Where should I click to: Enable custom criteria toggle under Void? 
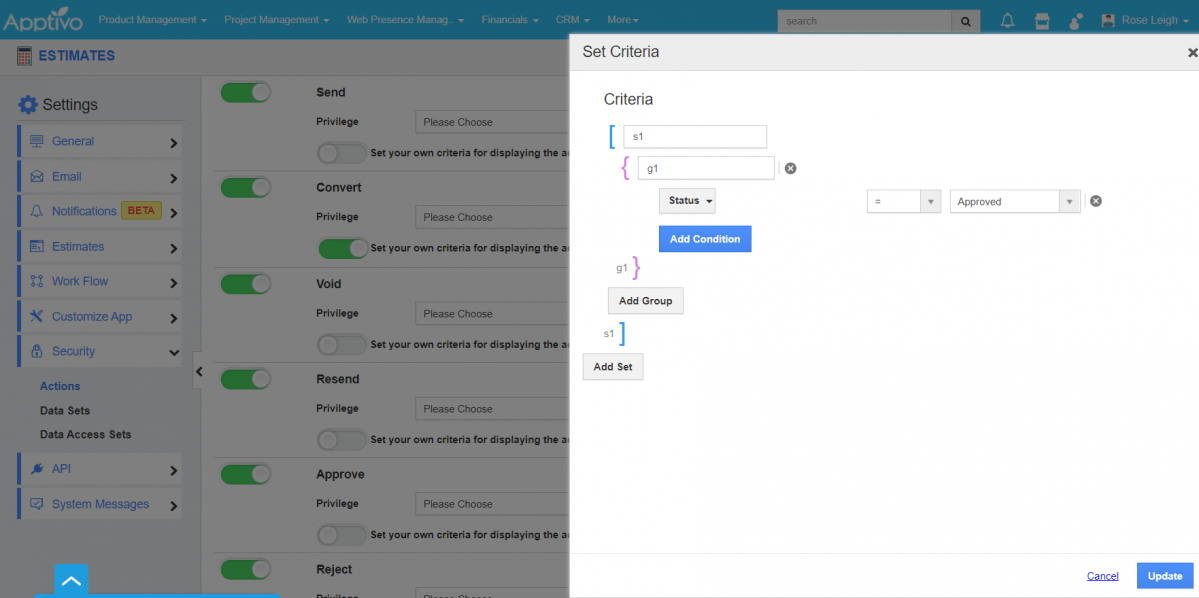point(342,344)
